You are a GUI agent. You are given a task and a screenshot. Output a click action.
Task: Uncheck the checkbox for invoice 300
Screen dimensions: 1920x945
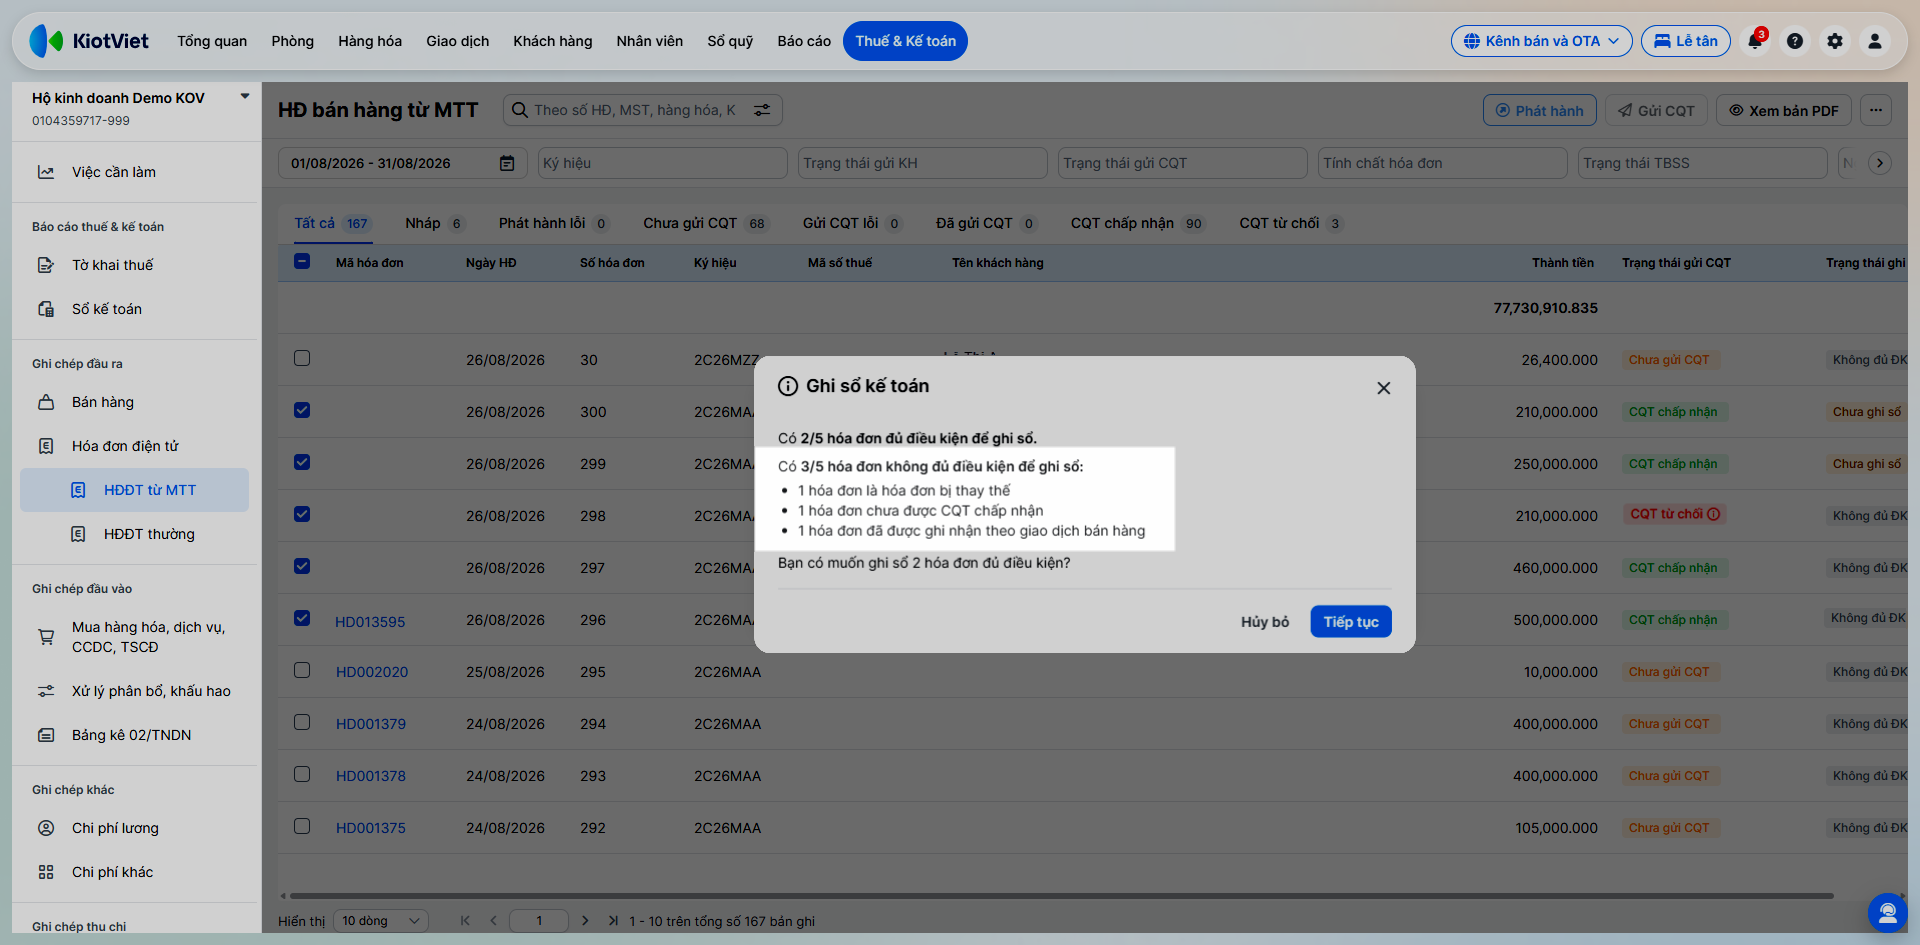click(x=302, y=410)
